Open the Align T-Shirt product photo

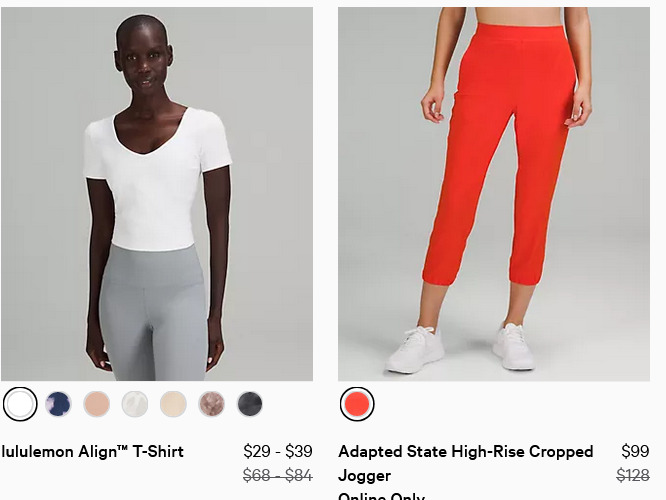[157, 194]
